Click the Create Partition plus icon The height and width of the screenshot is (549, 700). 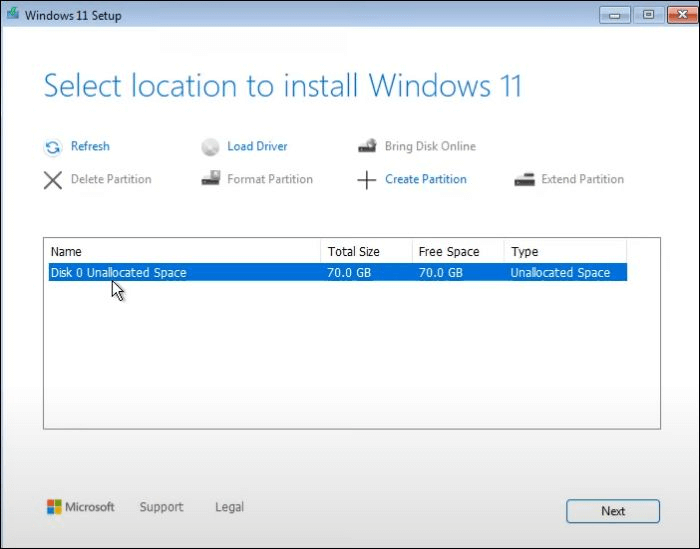coord(367,180)
